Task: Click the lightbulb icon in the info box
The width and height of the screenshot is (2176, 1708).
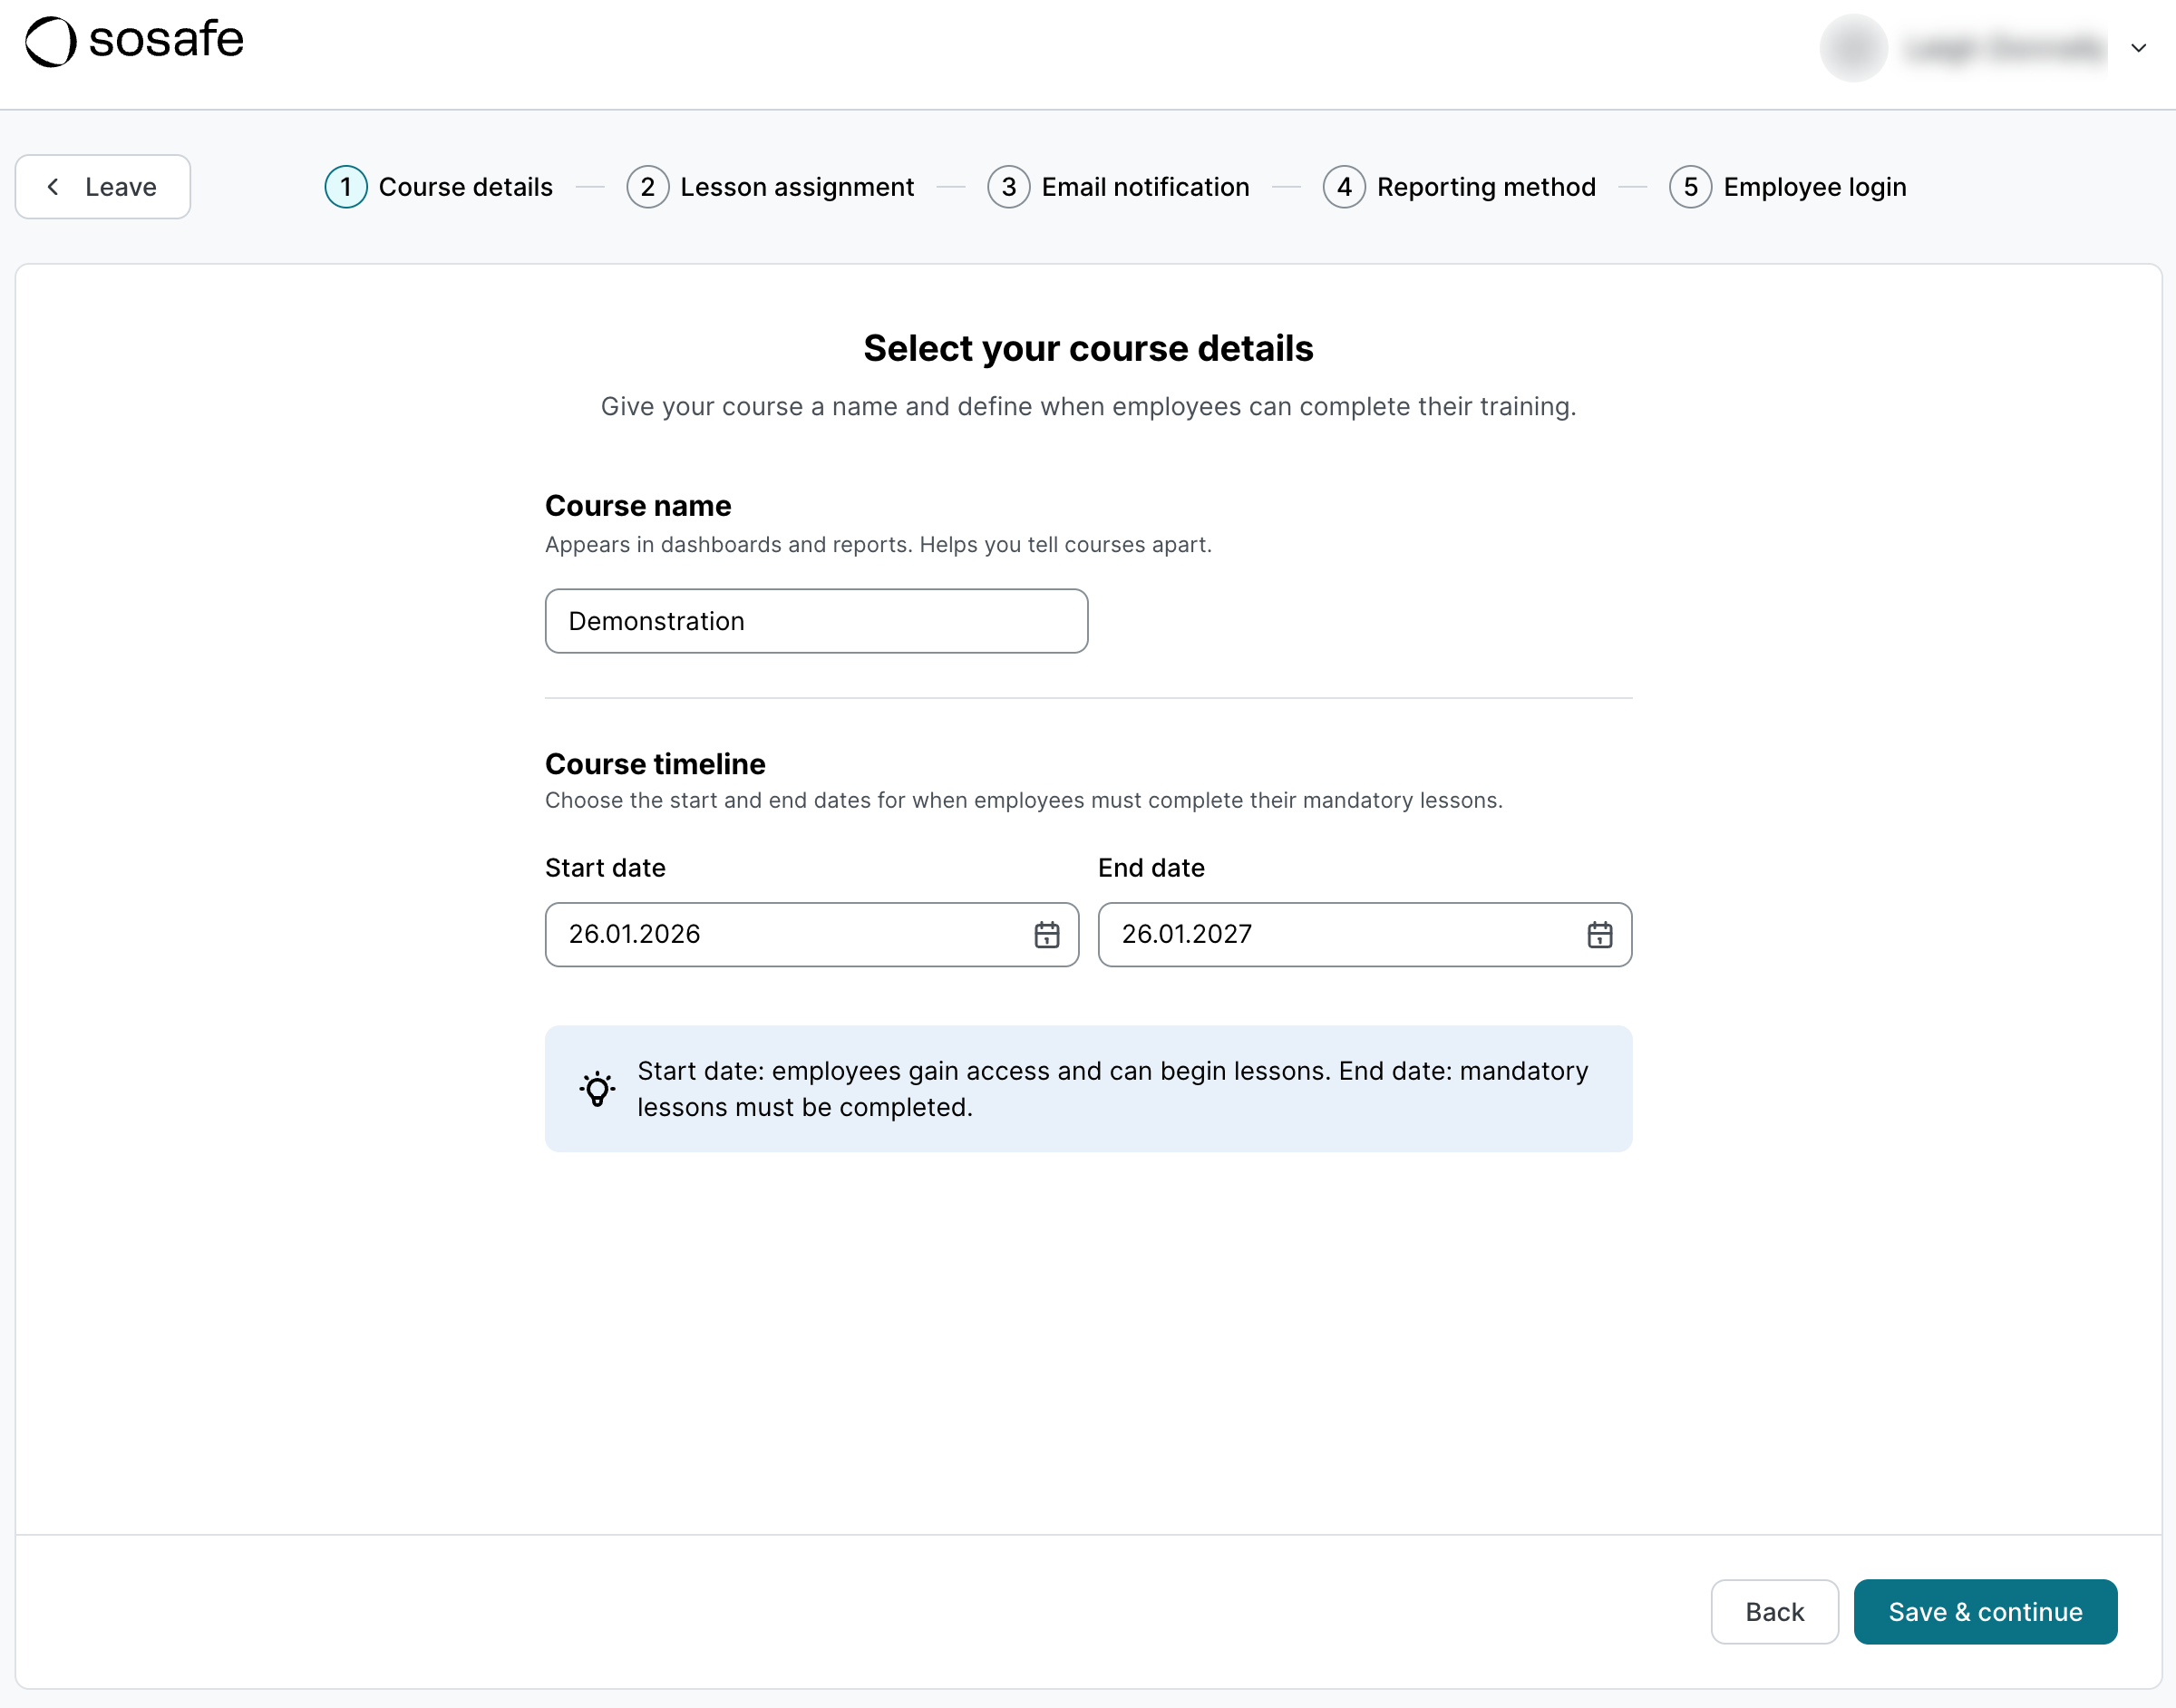Action: [597, 1088]
